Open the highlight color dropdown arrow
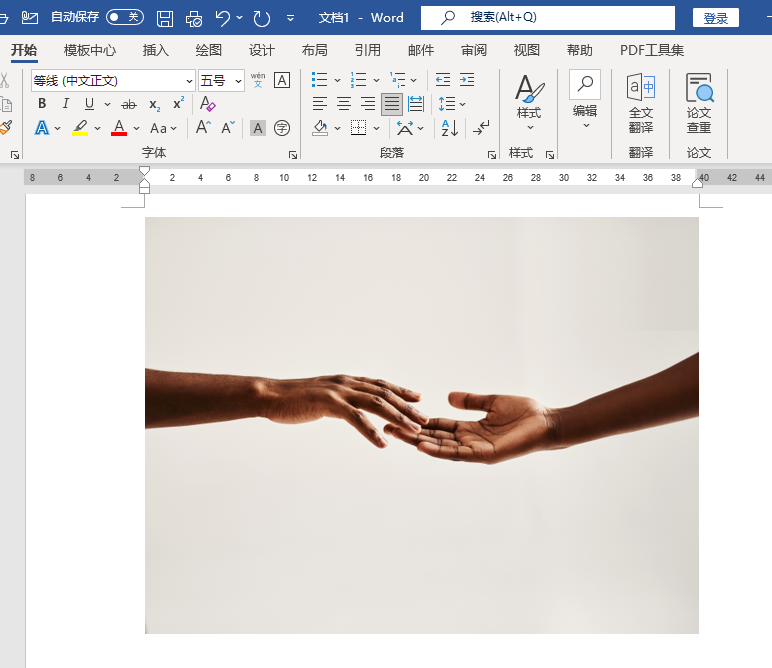 (97, 129)
